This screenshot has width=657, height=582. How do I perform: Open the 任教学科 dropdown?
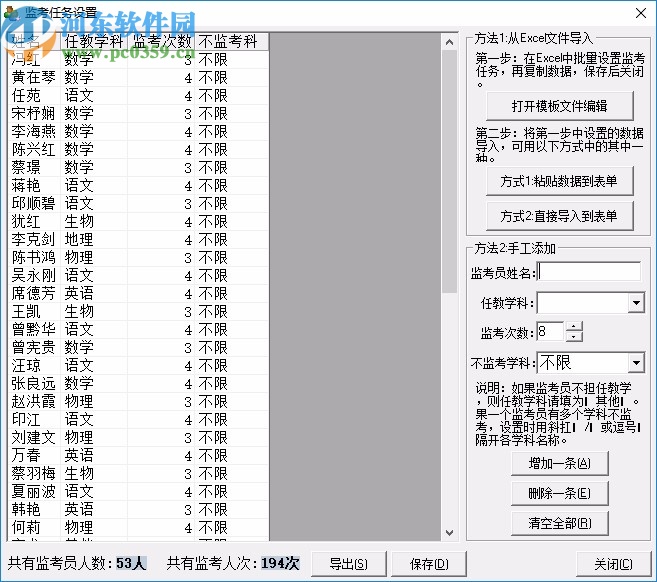[636, 303]
